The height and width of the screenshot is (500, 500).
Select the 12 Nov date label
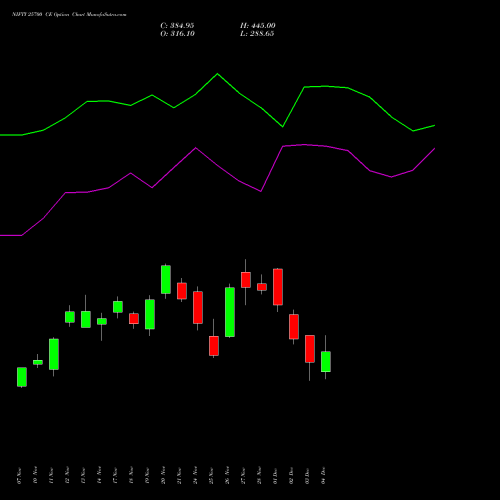(x=67, y=475)
